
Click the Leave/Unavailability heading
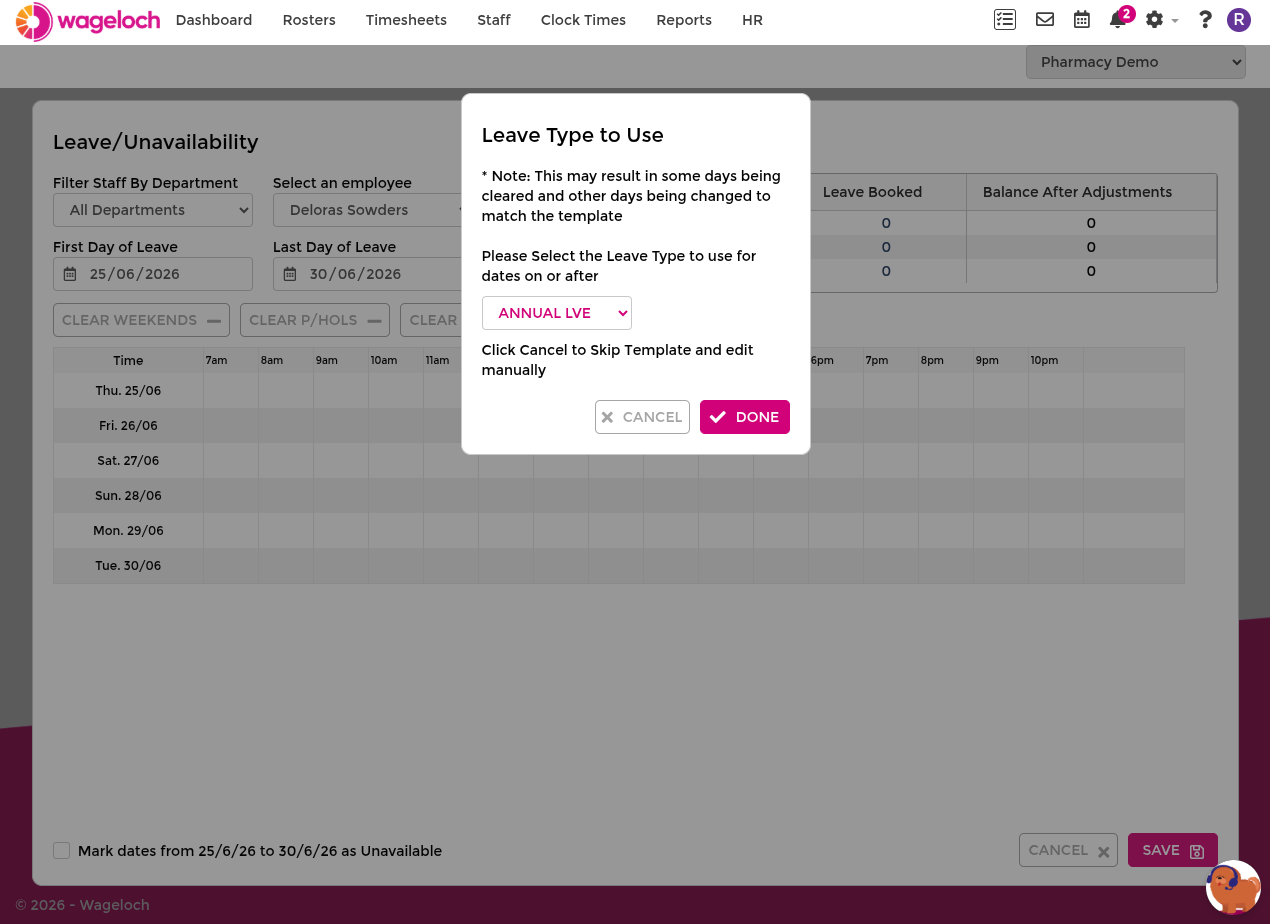[155, 142]
